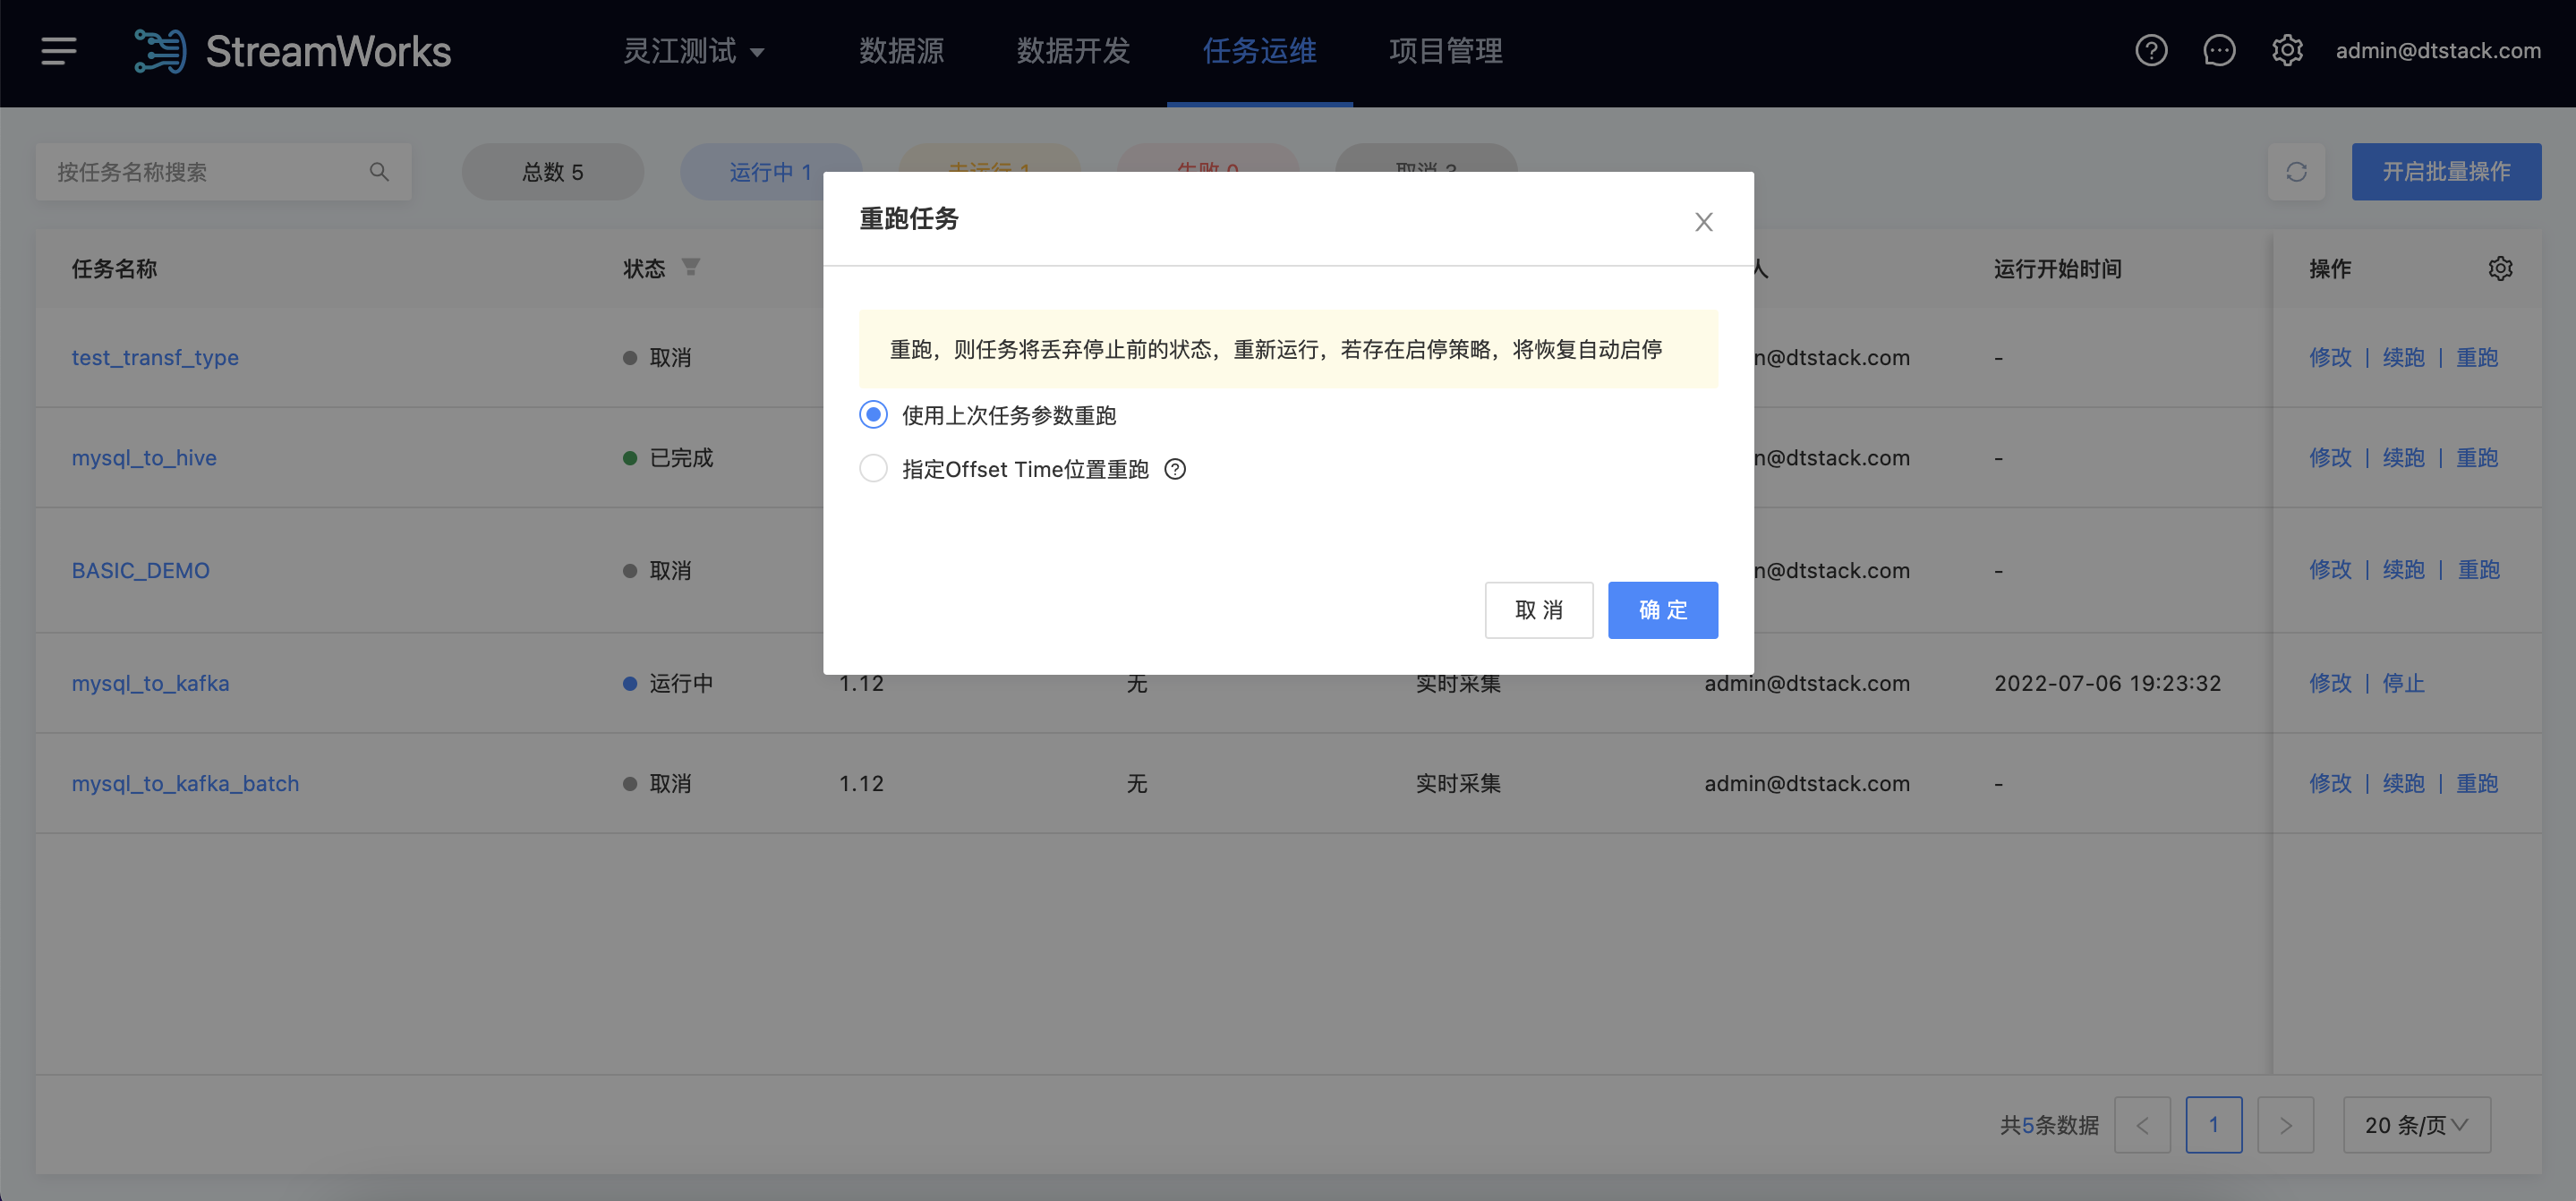Click the 共5条数据 total count text
The width and height of the screenshot is (2576, 1201).
point(2048,1125)
